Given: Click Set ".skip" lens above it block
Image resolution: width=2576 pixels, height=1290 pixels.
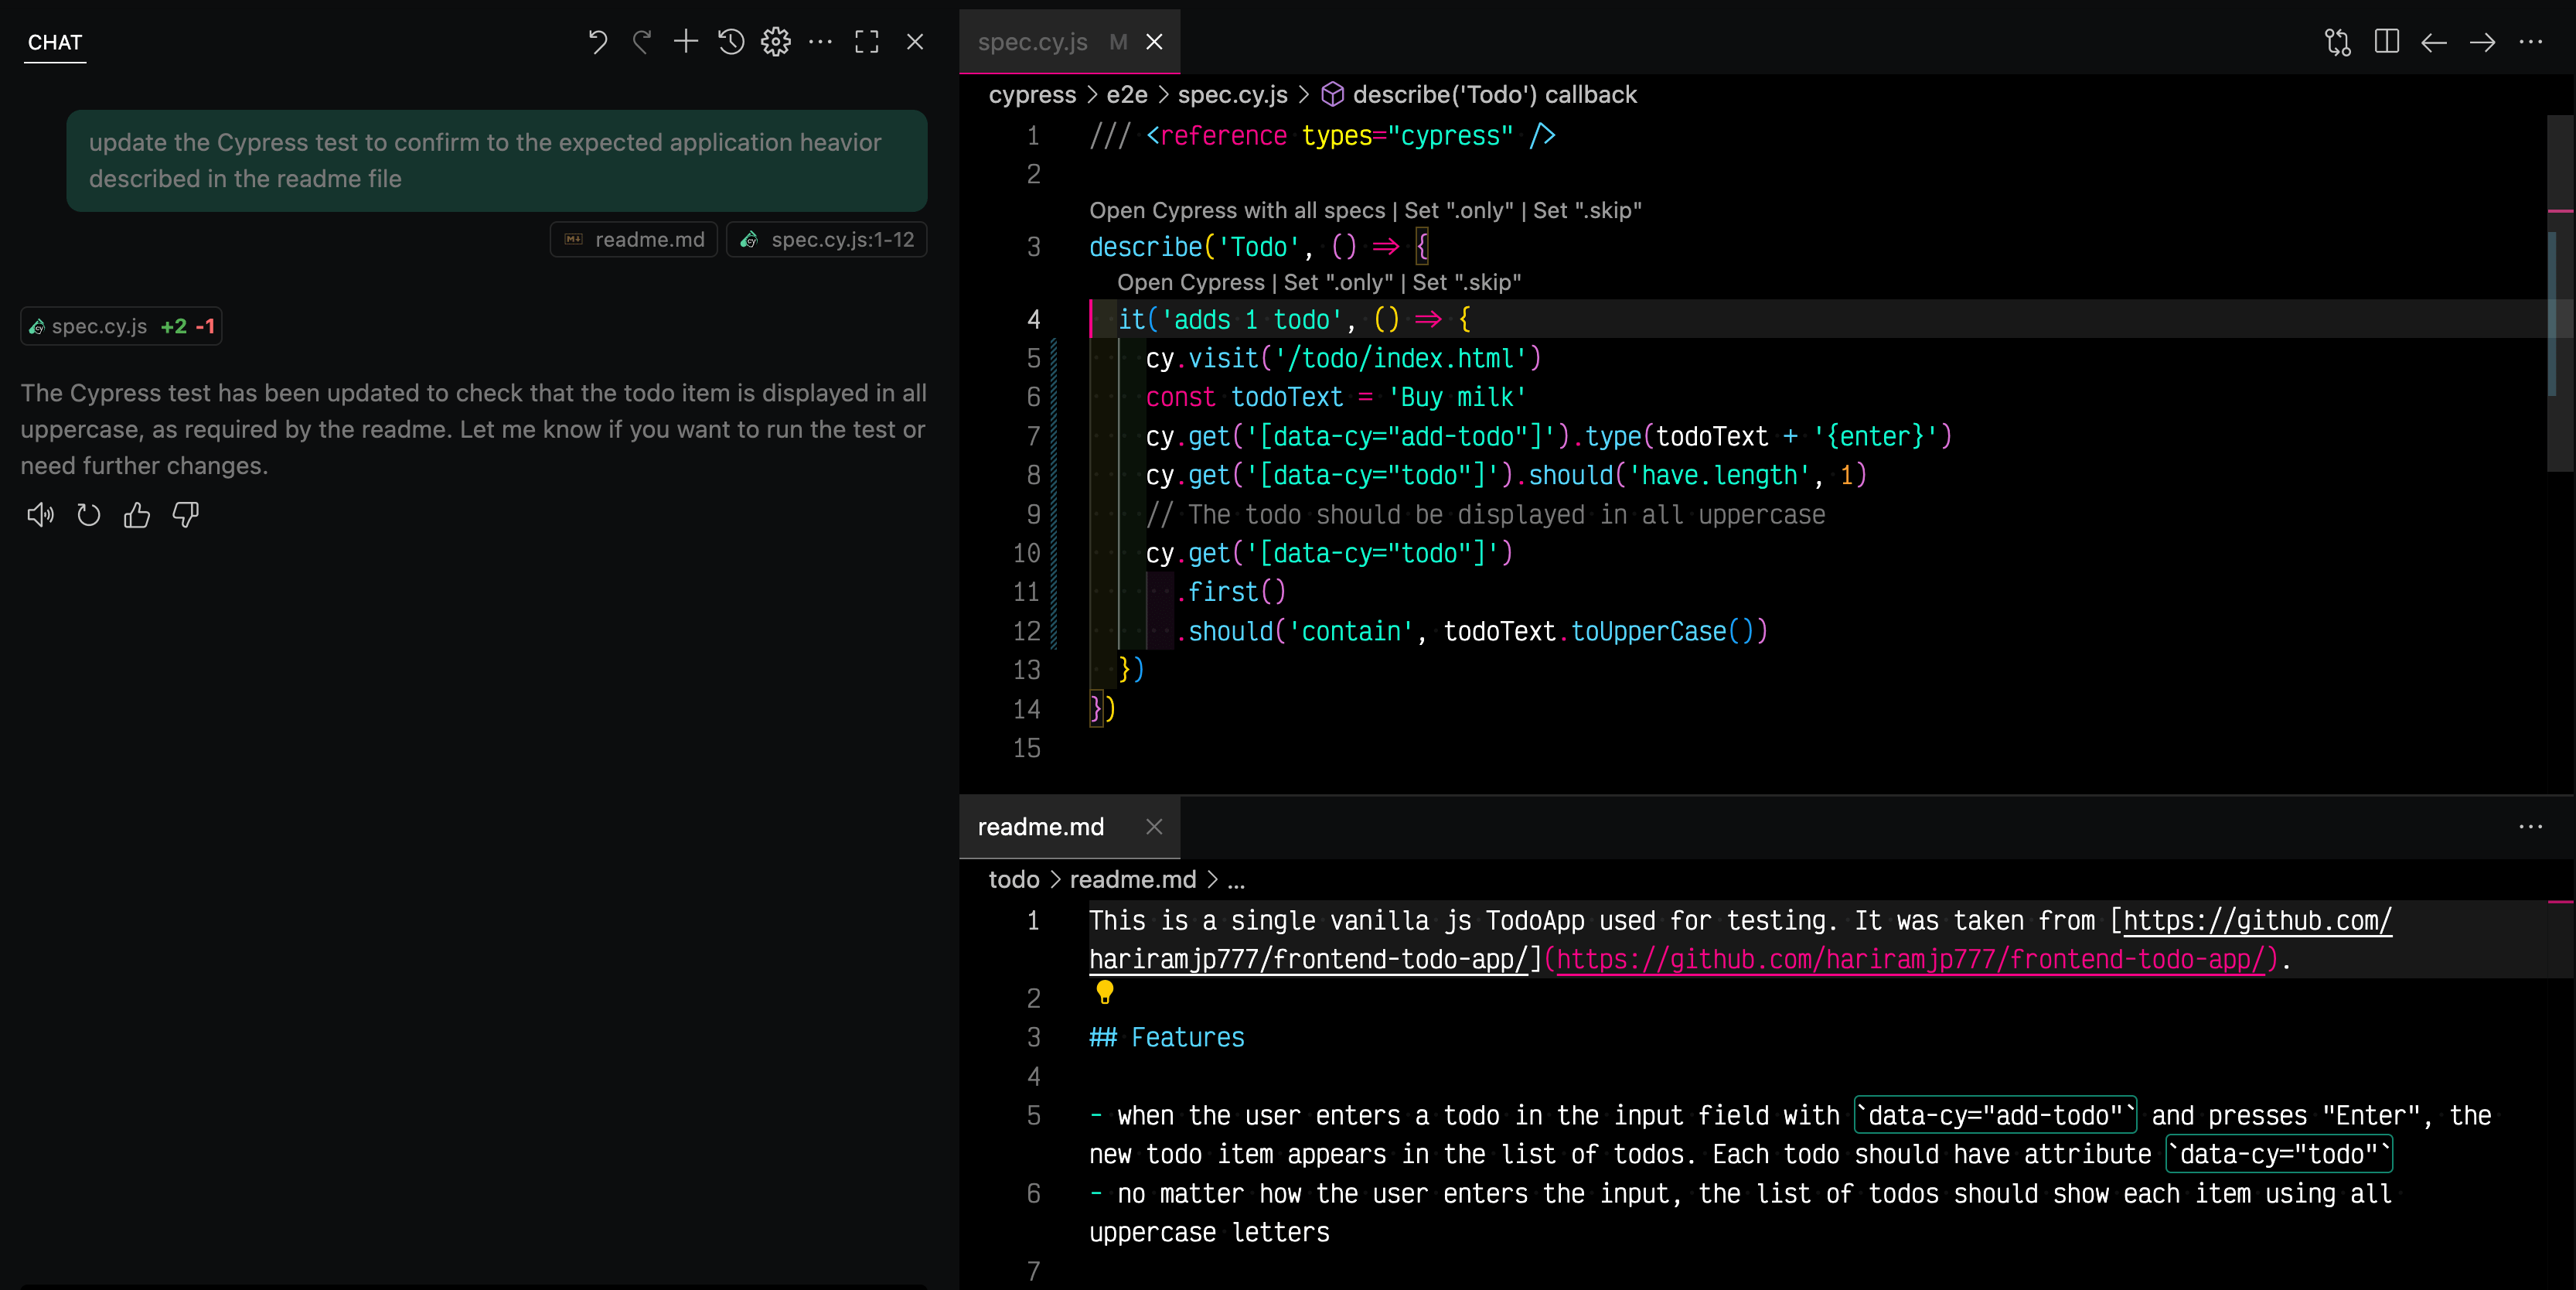Looking at the screenshot, I should 1467,283.
